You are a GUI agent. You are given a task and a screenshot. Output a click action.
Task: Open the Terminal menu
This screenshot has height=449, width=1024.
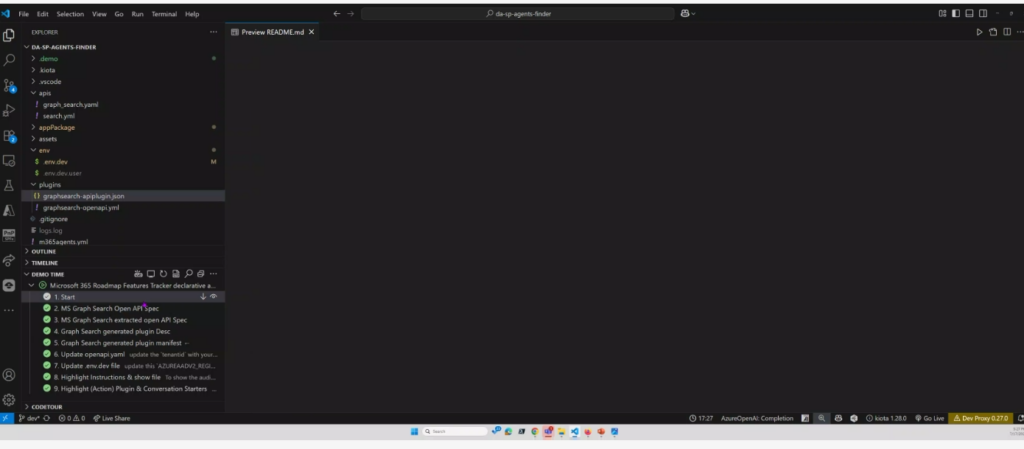164,14
